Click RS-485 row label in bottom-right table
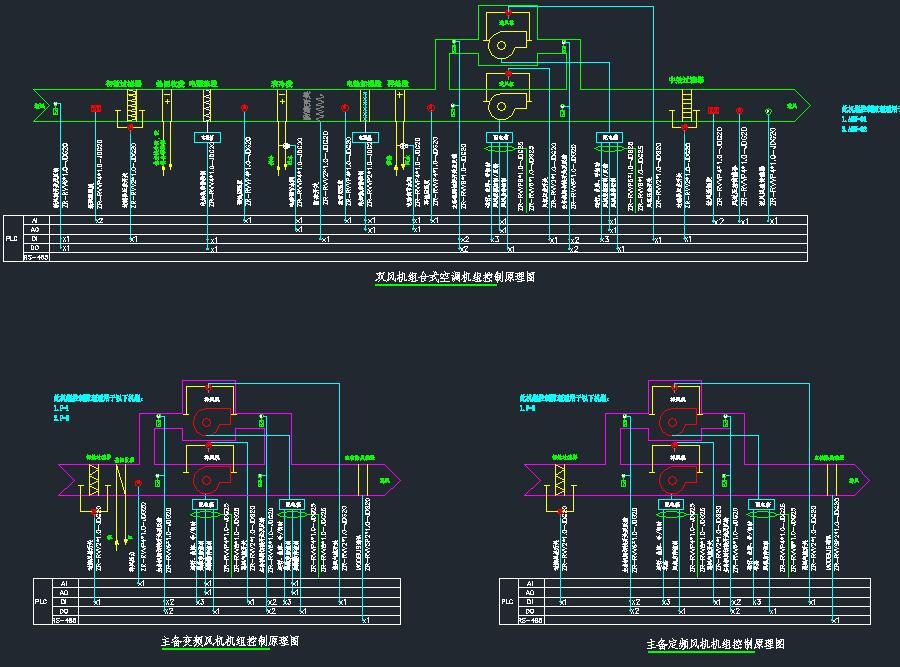Image resolution: width=900 pixels, height=667 pixels. 532,621
